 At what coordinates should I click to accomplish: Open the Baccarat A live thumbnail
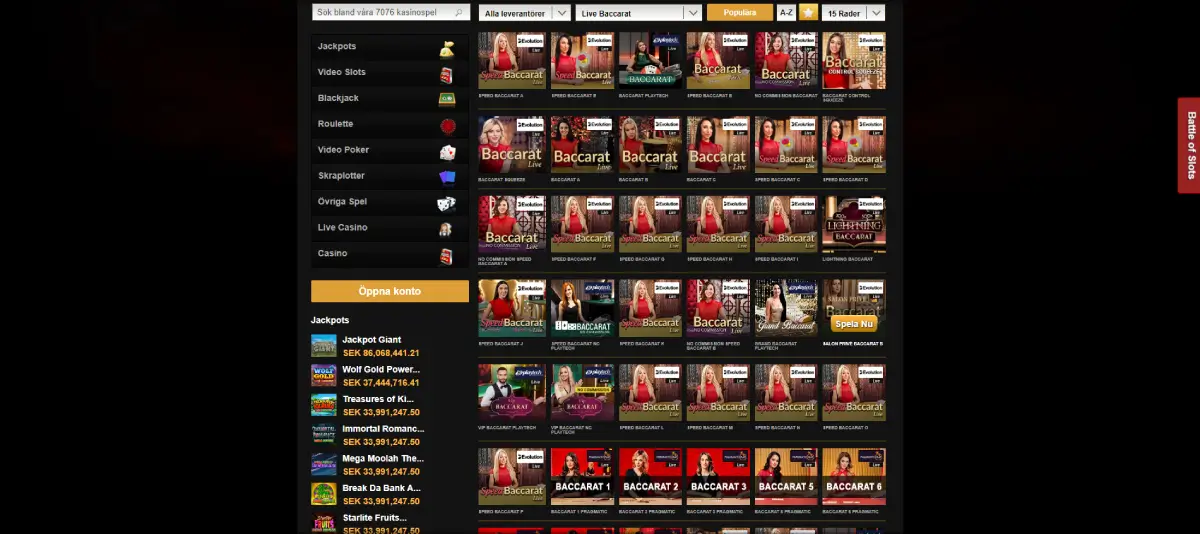[x=582, y=145]
